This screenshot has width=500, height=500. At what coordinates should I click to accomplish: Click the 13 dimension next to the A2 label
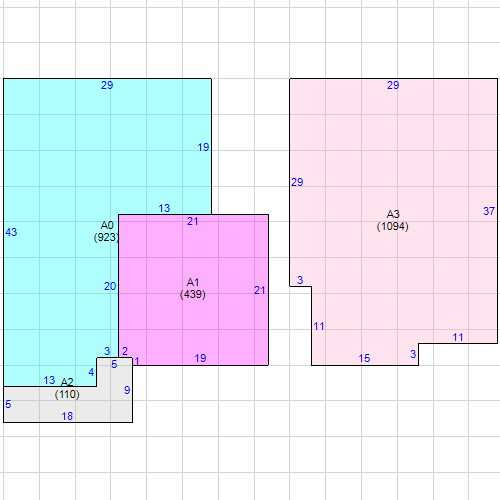(x=49, y=380)
